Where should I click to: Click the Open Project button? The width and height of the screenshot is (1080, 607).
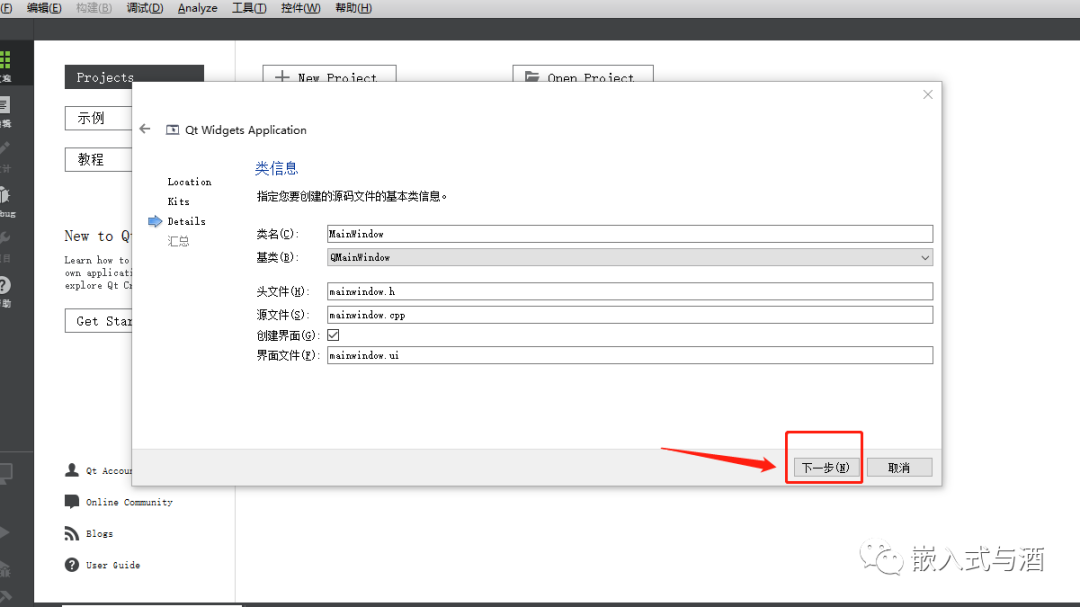[583, 74]
